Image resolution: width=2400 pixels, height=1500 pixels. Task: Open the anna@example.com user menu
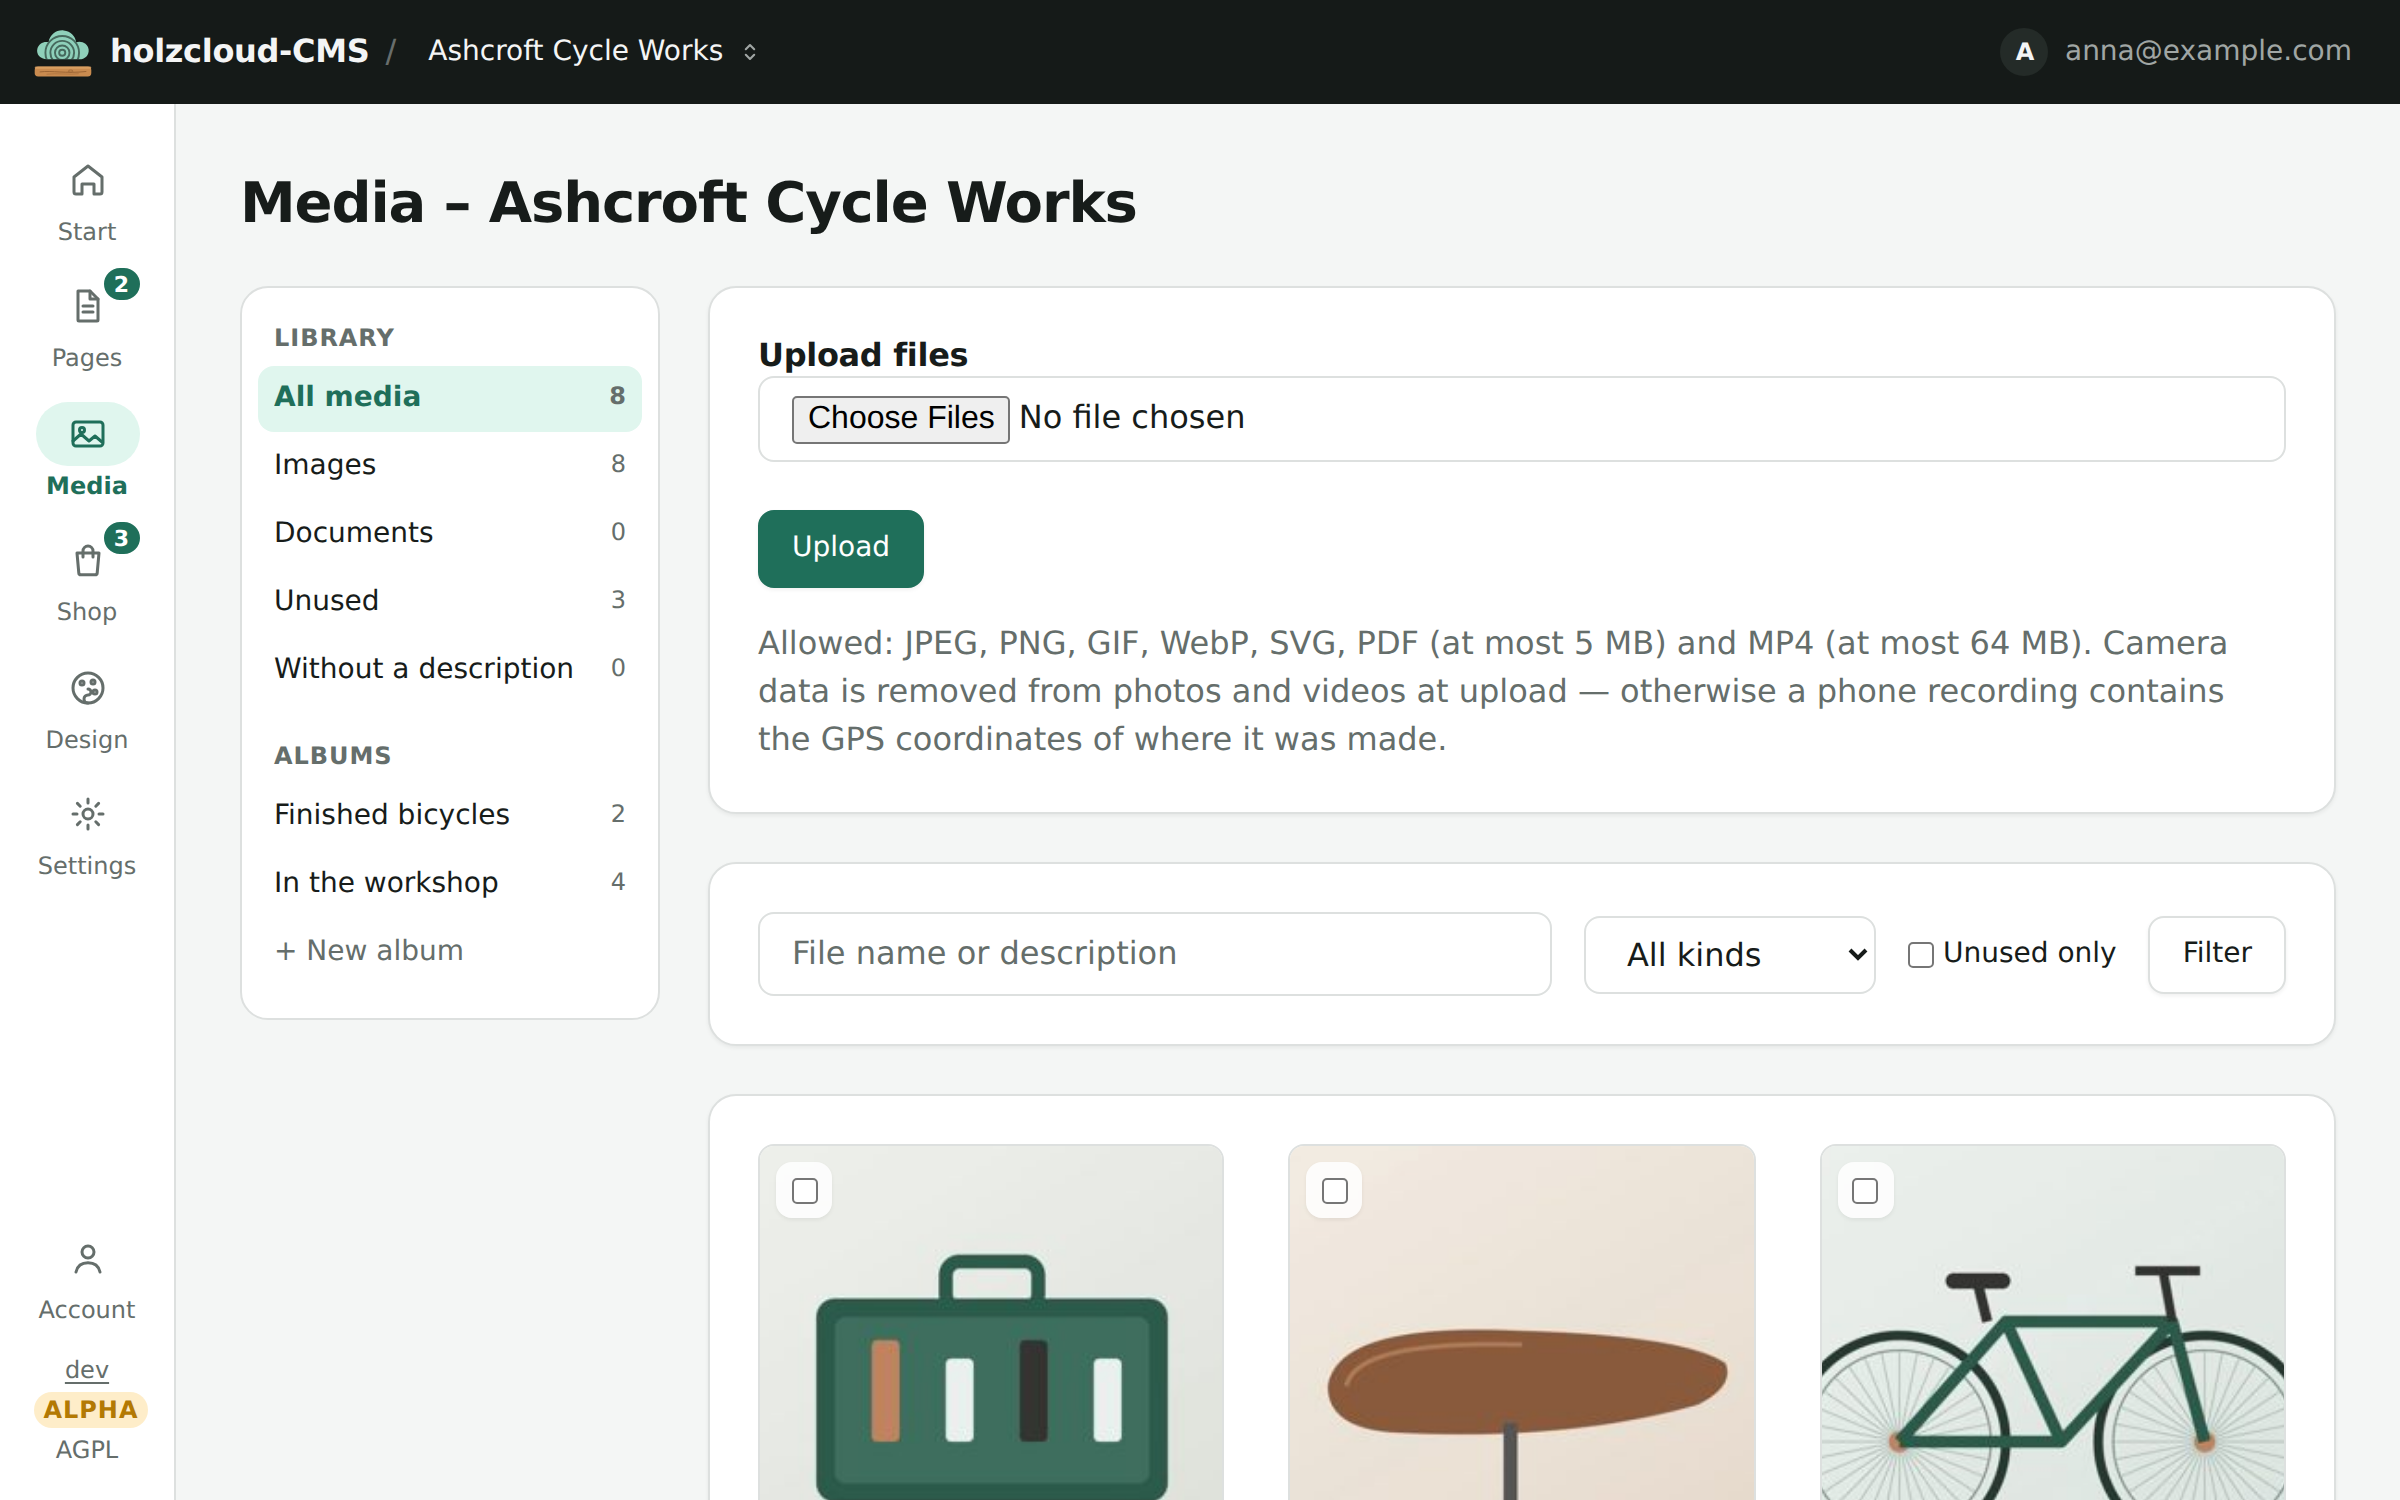(2176, 51)
